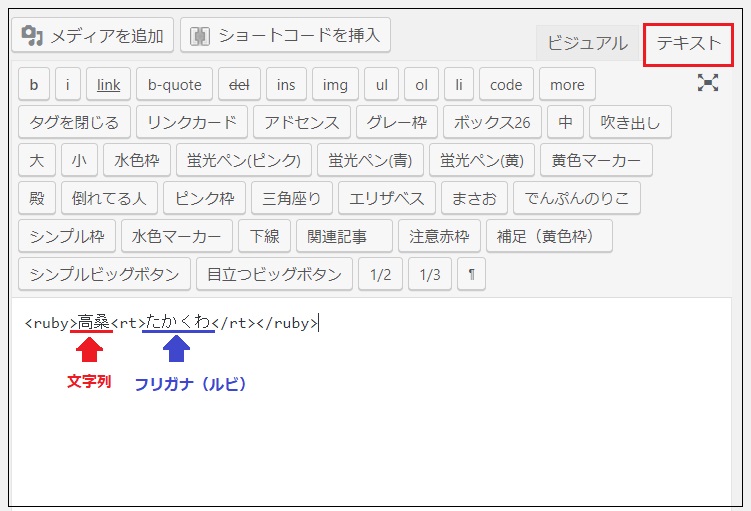This screenshot has width=751, height=511.
Task: Click the タグを閉じる button
Action: [74, 122]
